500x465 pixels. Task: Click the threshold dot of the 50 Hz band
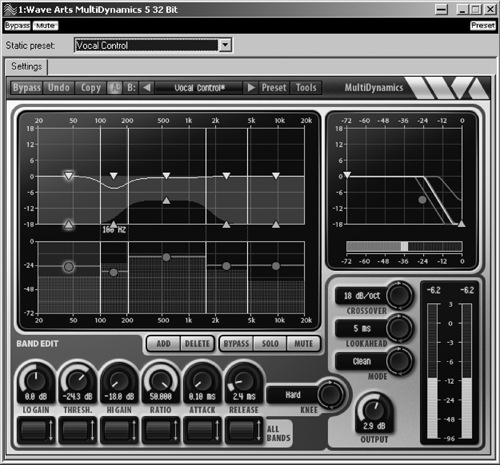pos(69,267)
